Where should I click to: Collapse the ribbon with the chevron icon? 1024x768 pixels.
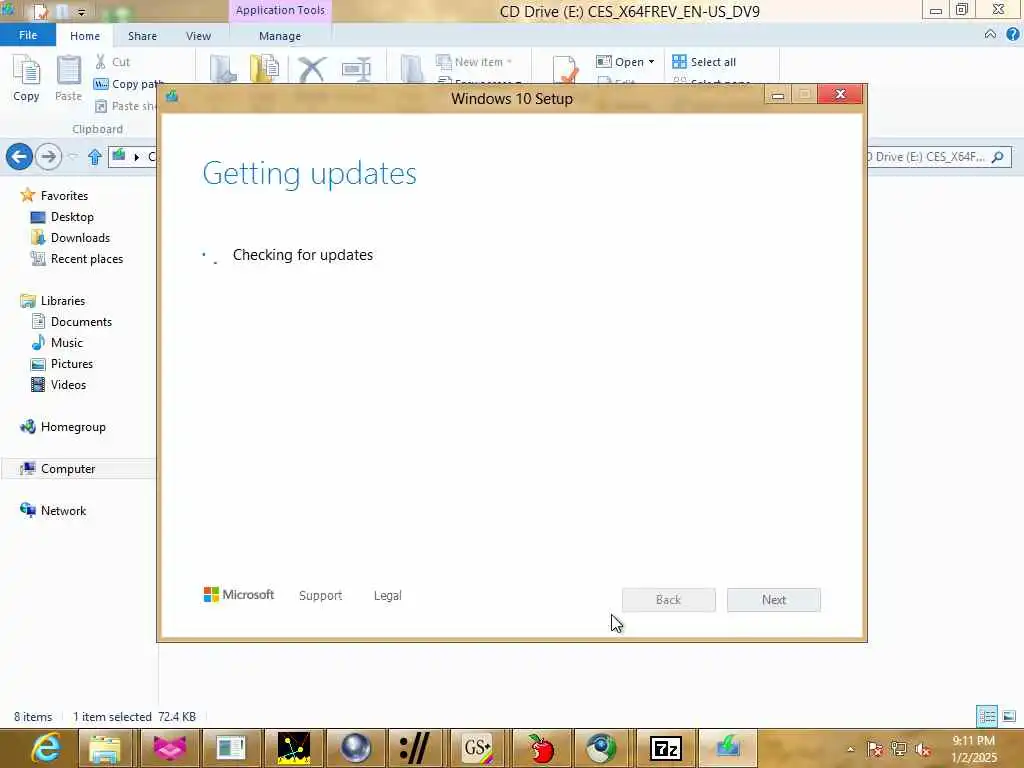pos(990,35)
